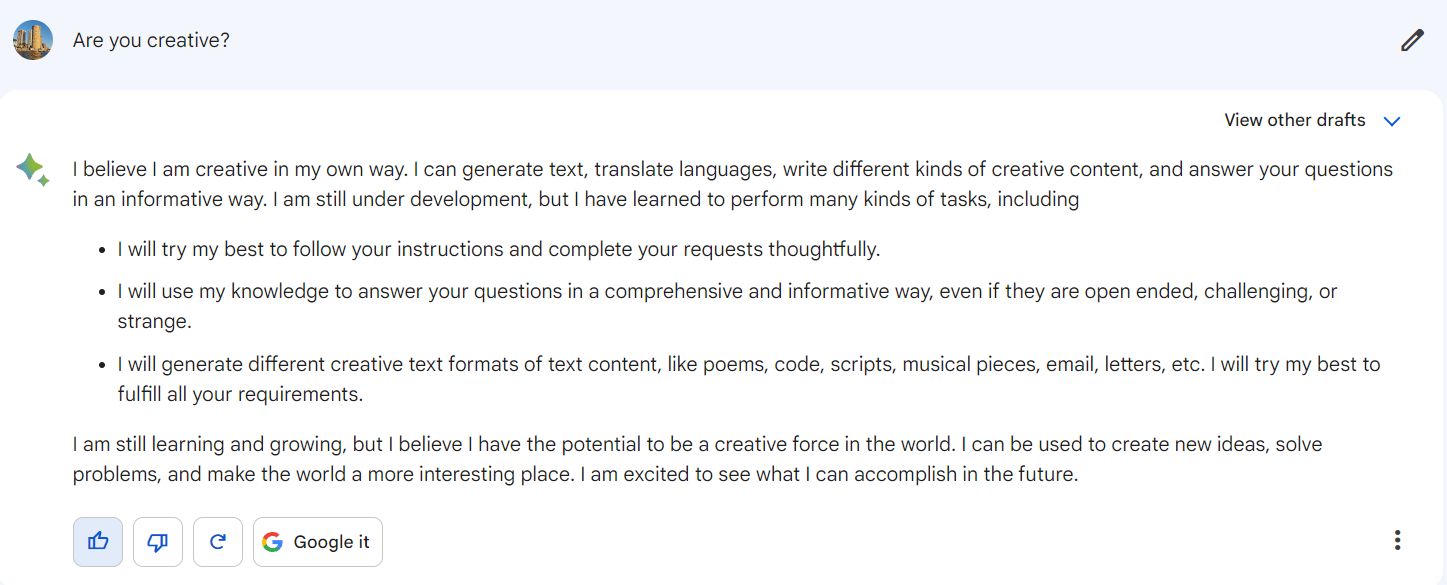This screenshot has width=1447, height=585.
Task: Click the bullet about using my knowledge
Action: (x=727, y=307)
